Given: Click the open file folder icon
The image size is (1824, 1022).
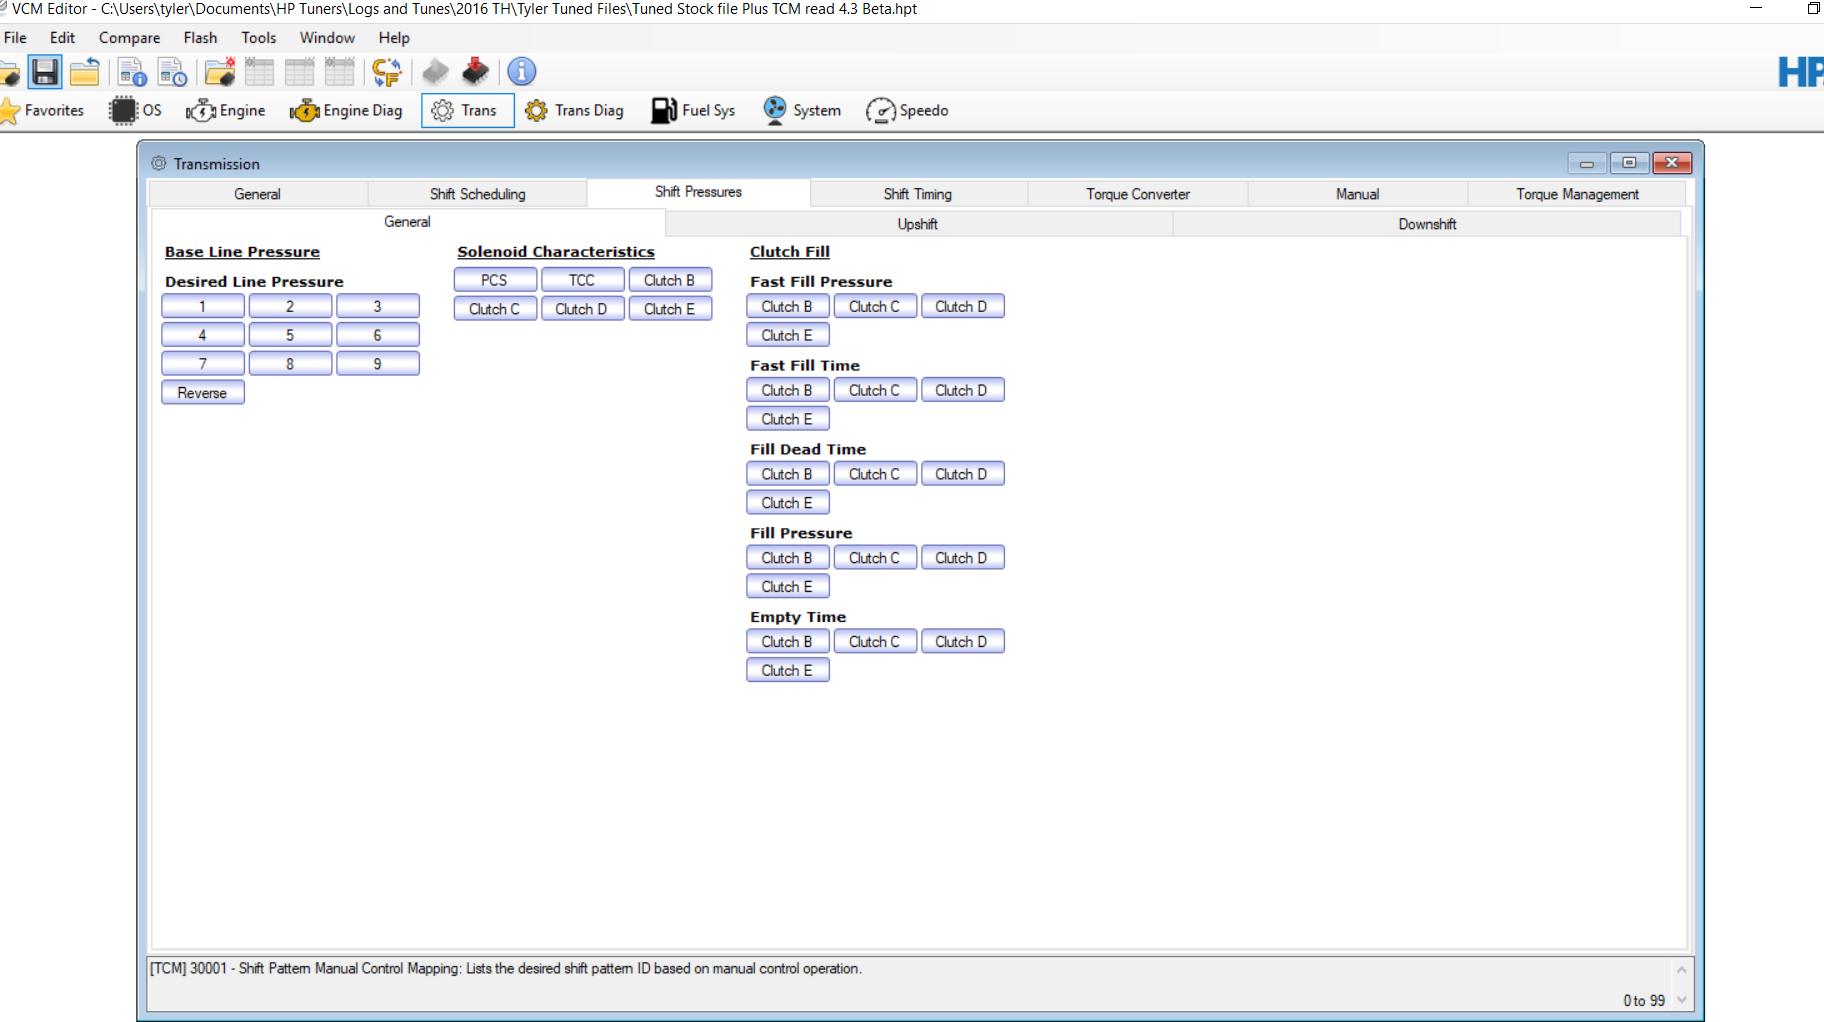Looking at the screenshot, I should coord(9,72).
